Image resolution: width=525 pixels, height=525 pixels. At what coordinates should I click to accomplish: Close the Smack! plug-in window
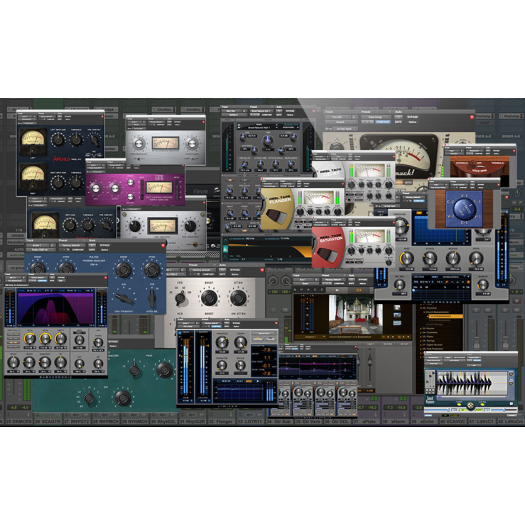tap(472, 117)
